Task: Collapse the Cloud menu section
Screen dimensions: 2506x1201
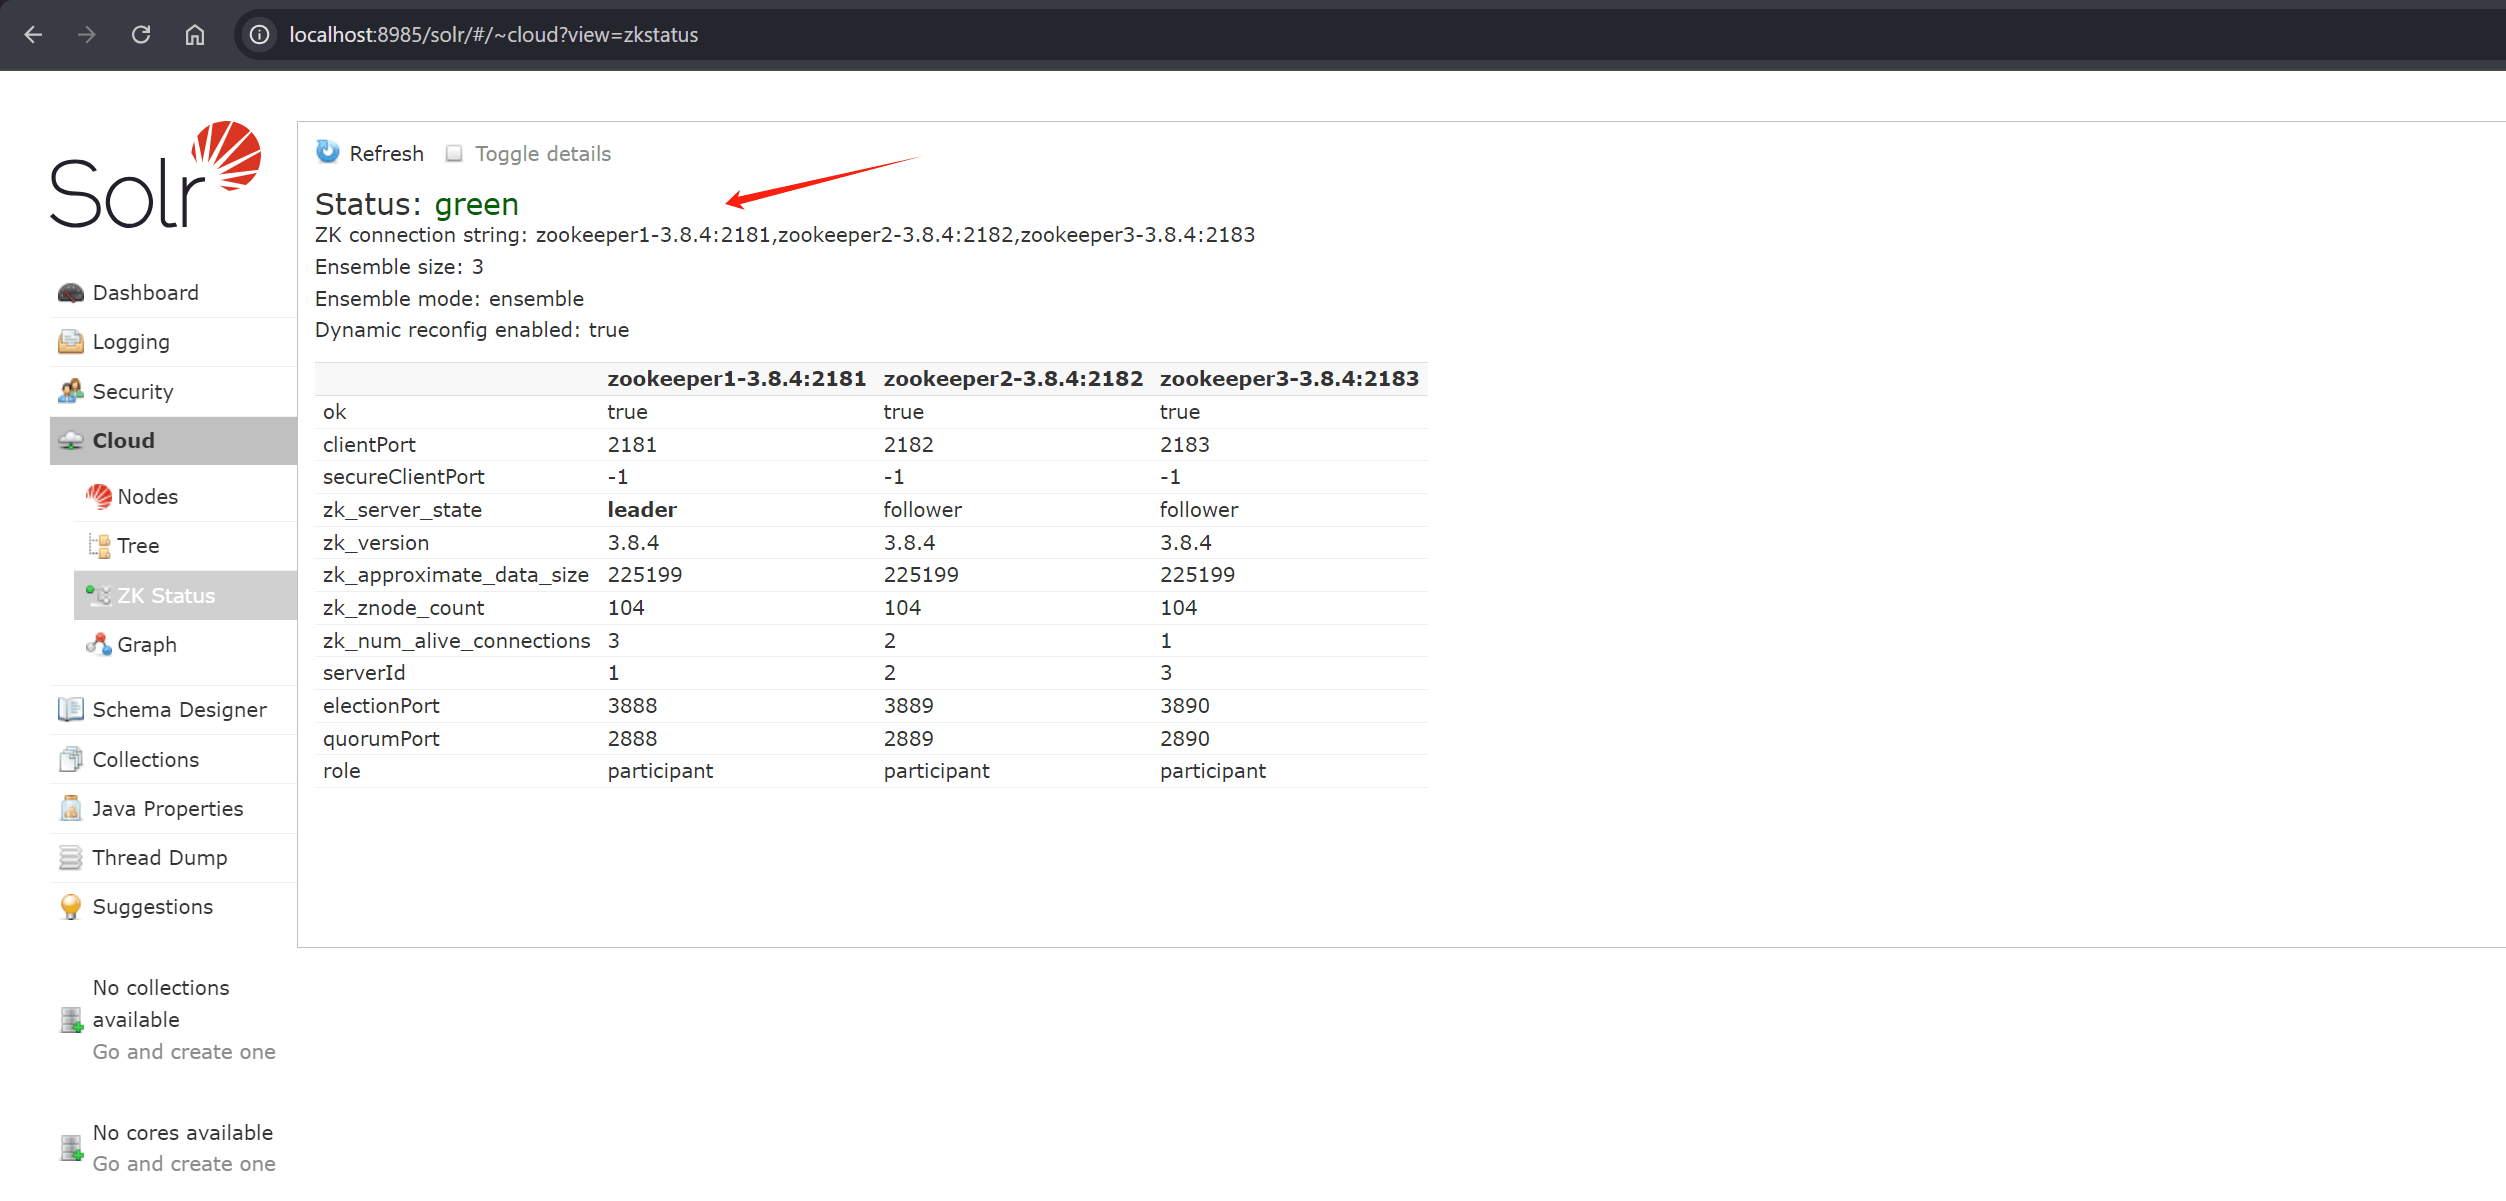Action: 123,441
